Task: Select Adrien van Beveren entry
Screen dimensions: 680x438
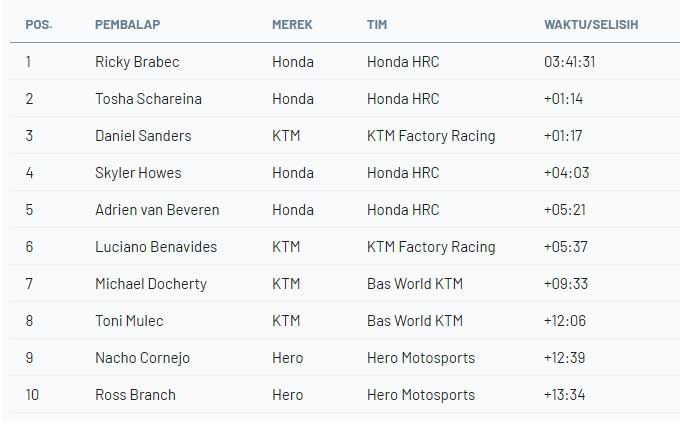Action: coord(157,210)
